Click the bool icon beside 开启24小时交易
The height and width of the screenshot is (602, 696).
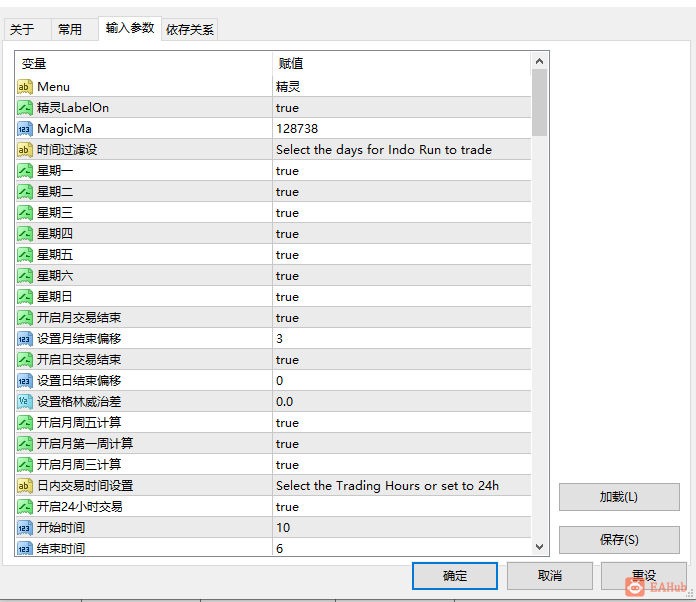[x=25, y=507]
